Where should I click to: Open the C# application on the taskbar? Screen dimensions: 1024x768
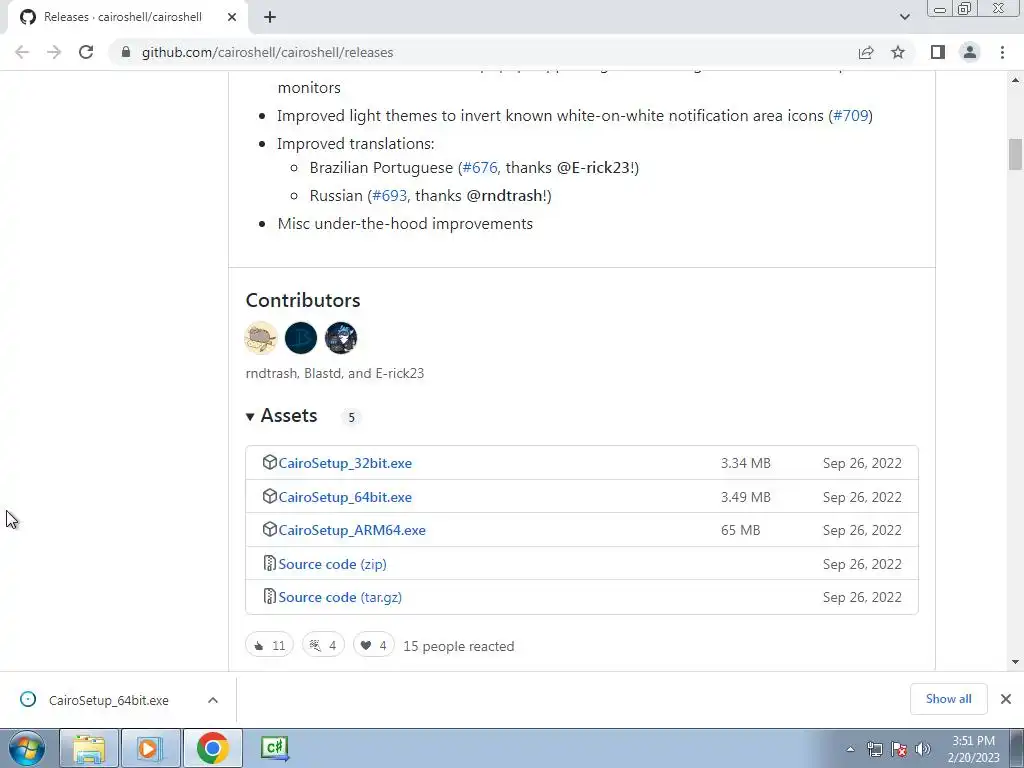[274, 748]
